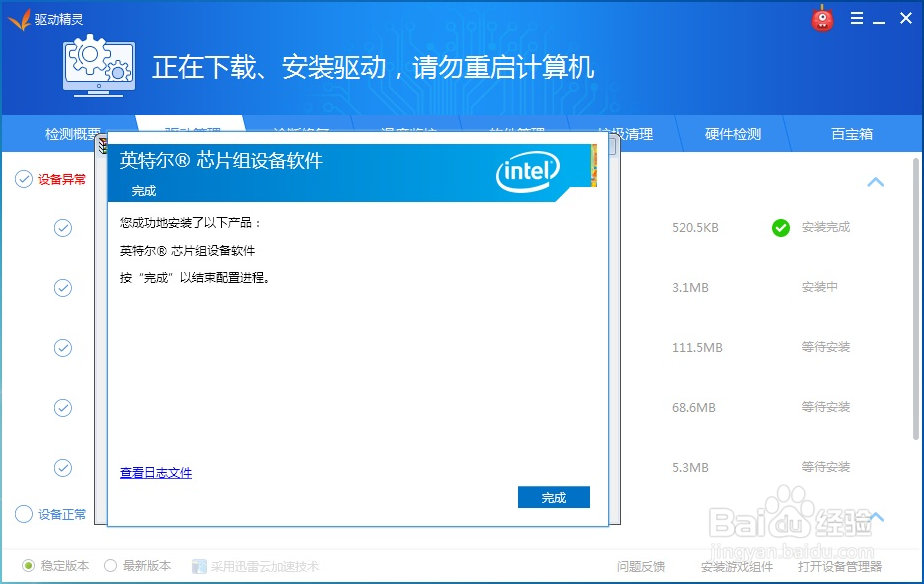This screenshot has height=584, width=924.
Task: Click the Xunlei cloud acceleration icon
Action: (199, 566)
